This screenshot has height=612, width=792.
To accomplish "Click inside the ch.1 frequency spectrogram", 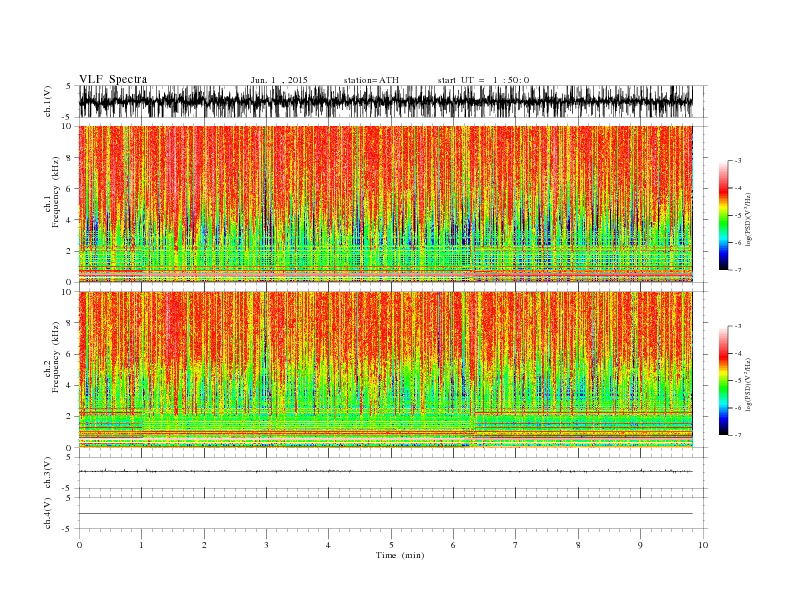I will click(385, 204).
